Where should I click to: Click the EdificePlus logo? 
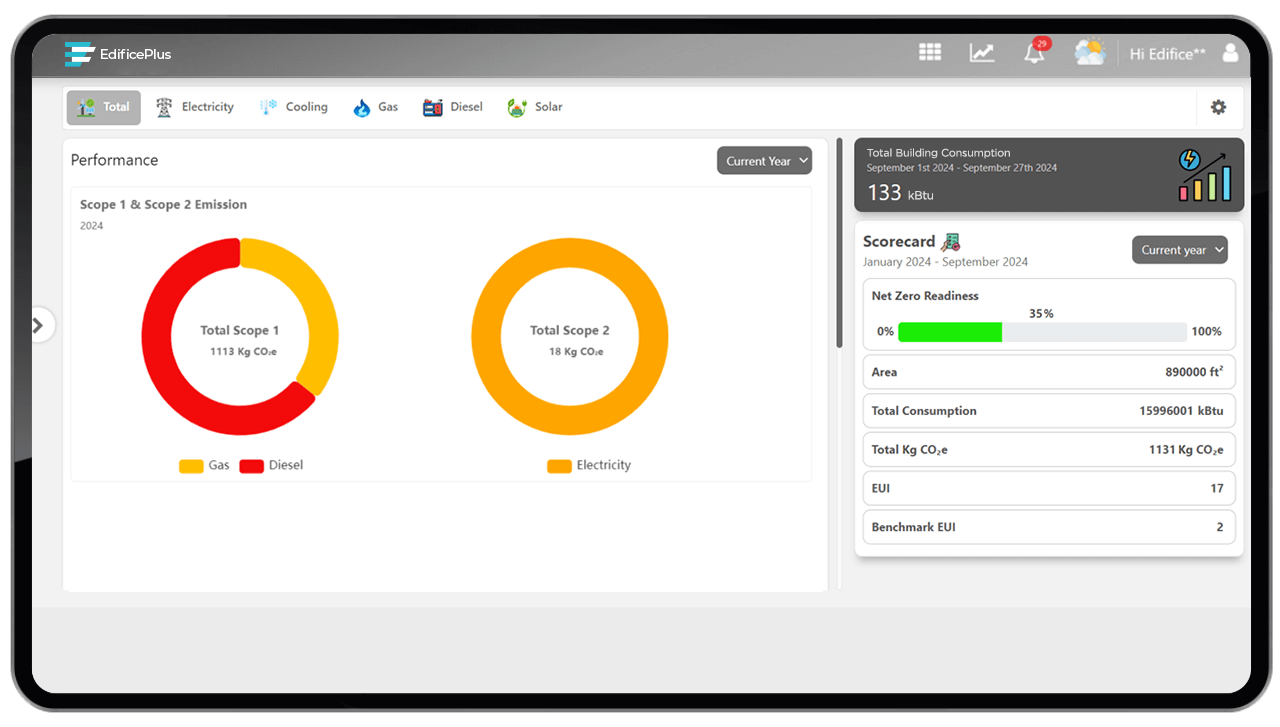pyautogui.click(x=118, y=54)
